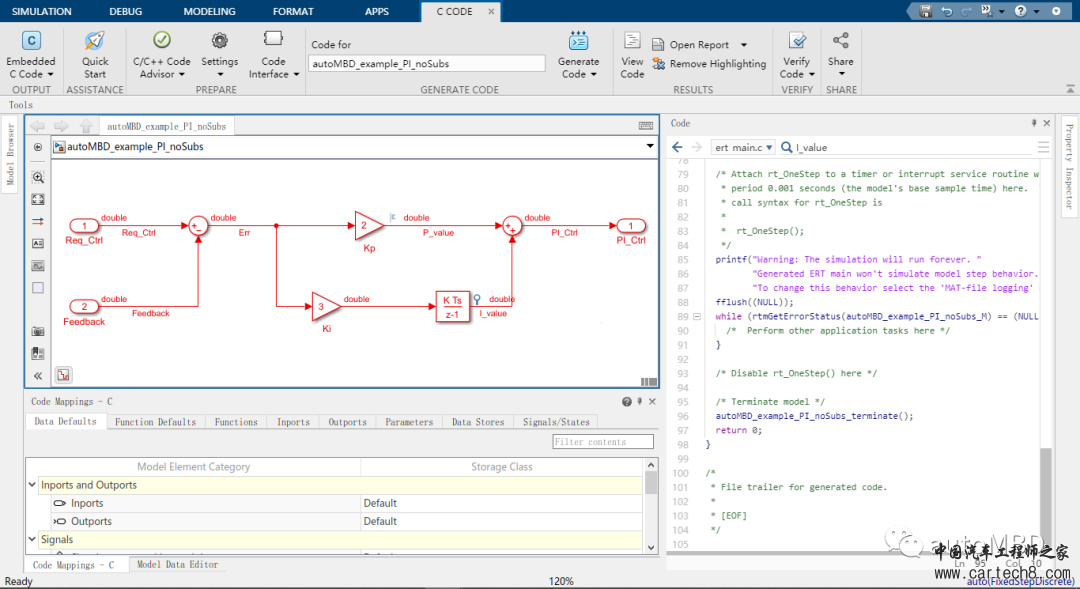Collapse the Signals category
This screenshot has height=589, width=1080.
tap(32, 539)
